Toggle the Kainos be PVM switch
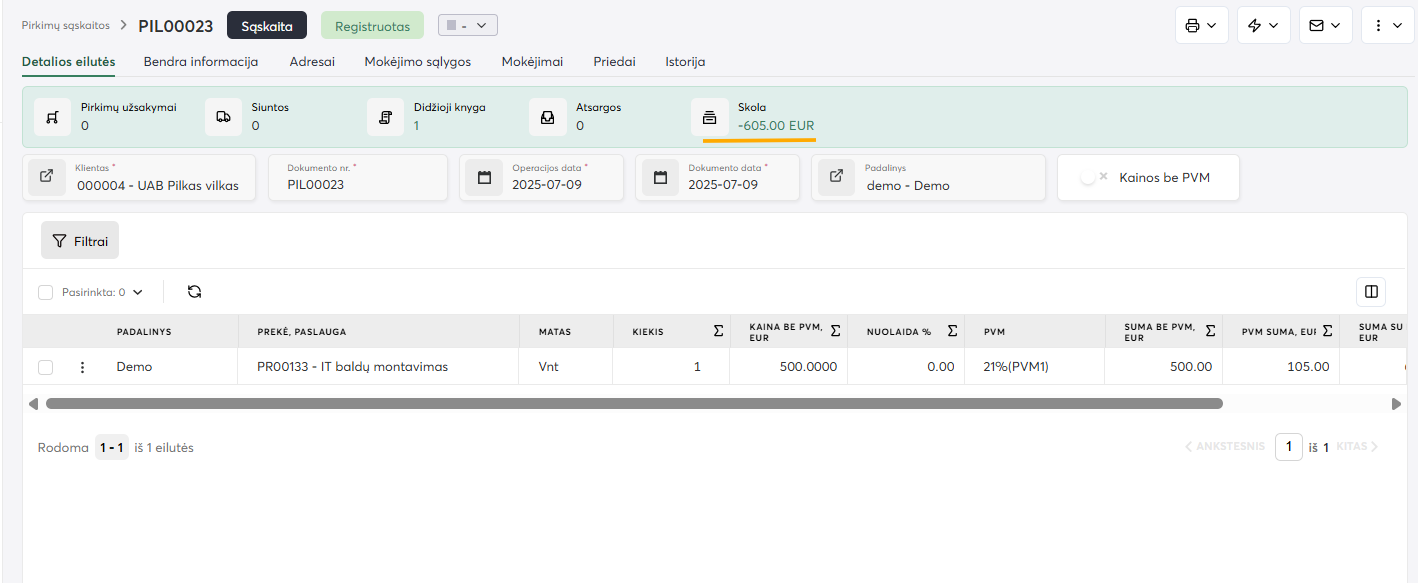1418x583 pixels. [x=1094, y=177]
